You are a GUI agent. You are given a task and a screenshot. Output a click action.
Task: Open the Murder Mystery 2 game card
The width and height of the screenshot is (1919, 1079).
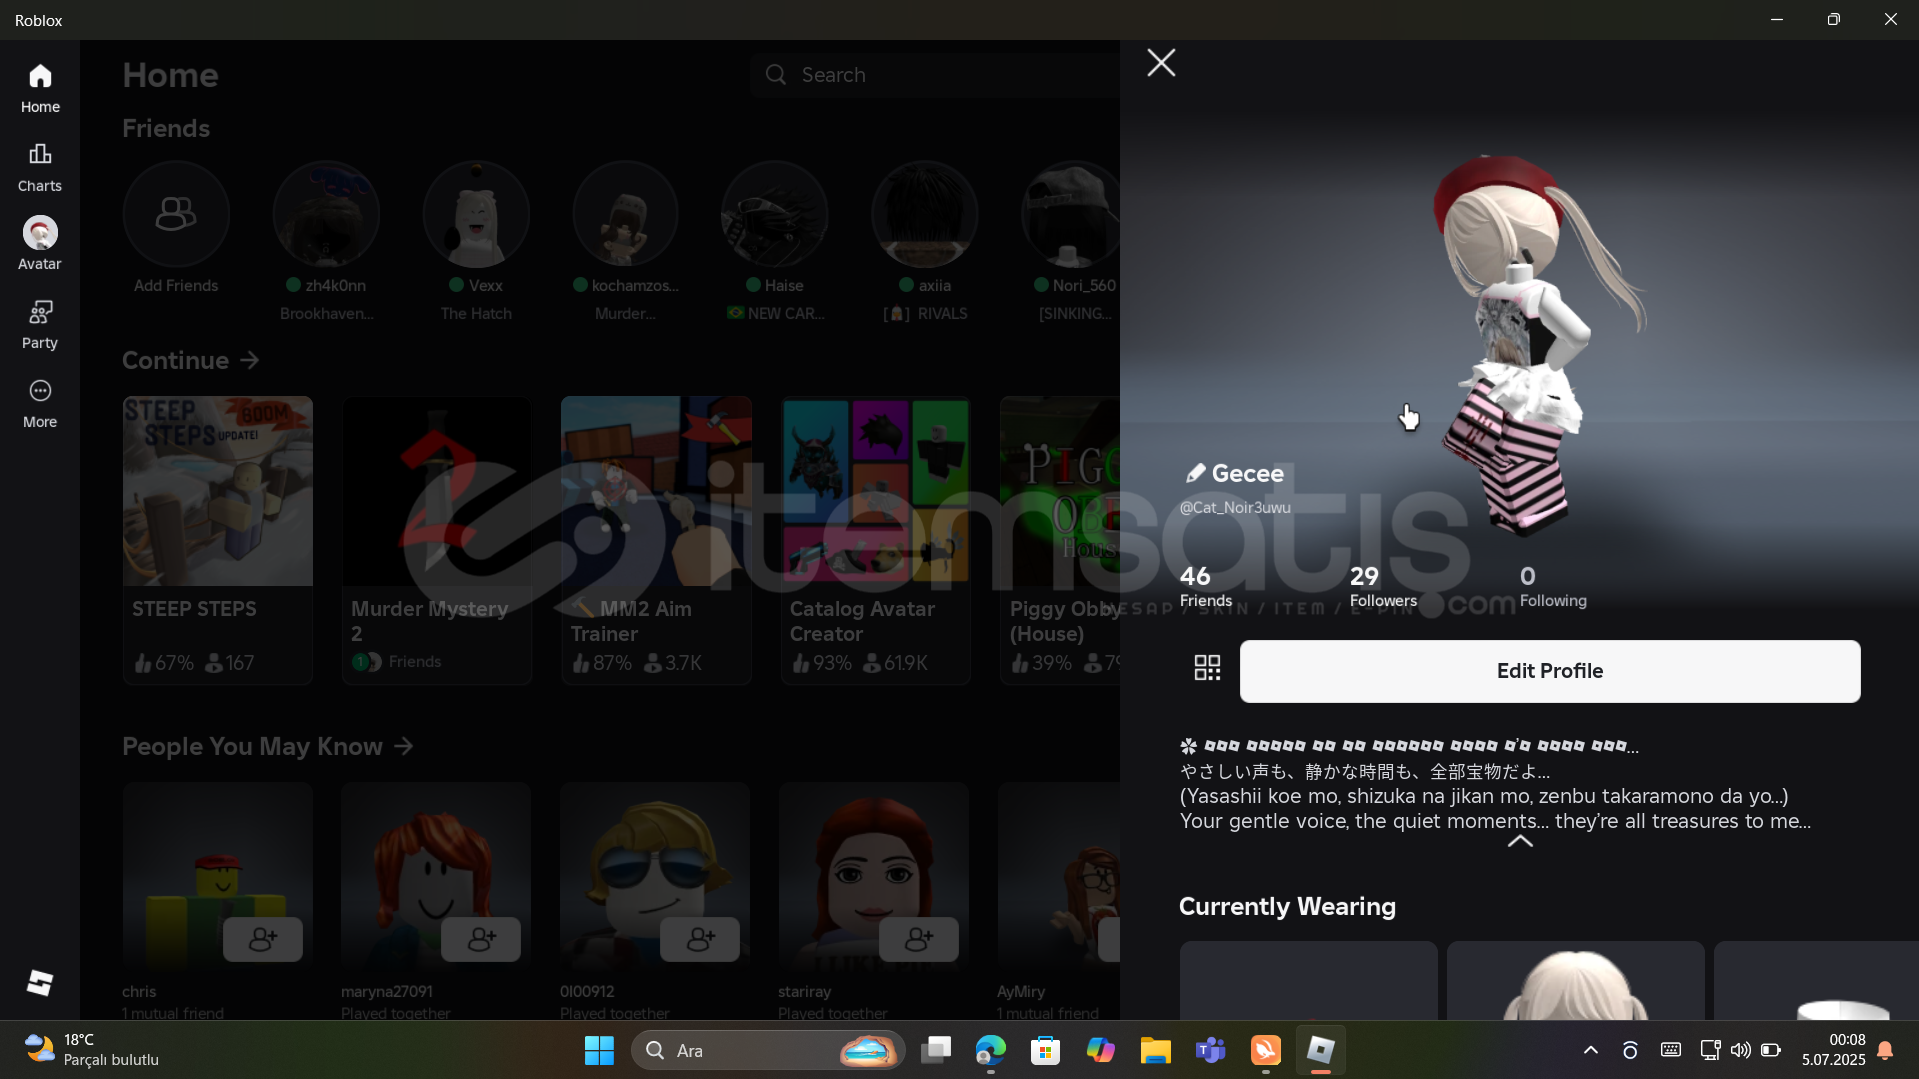click(437, 540)
